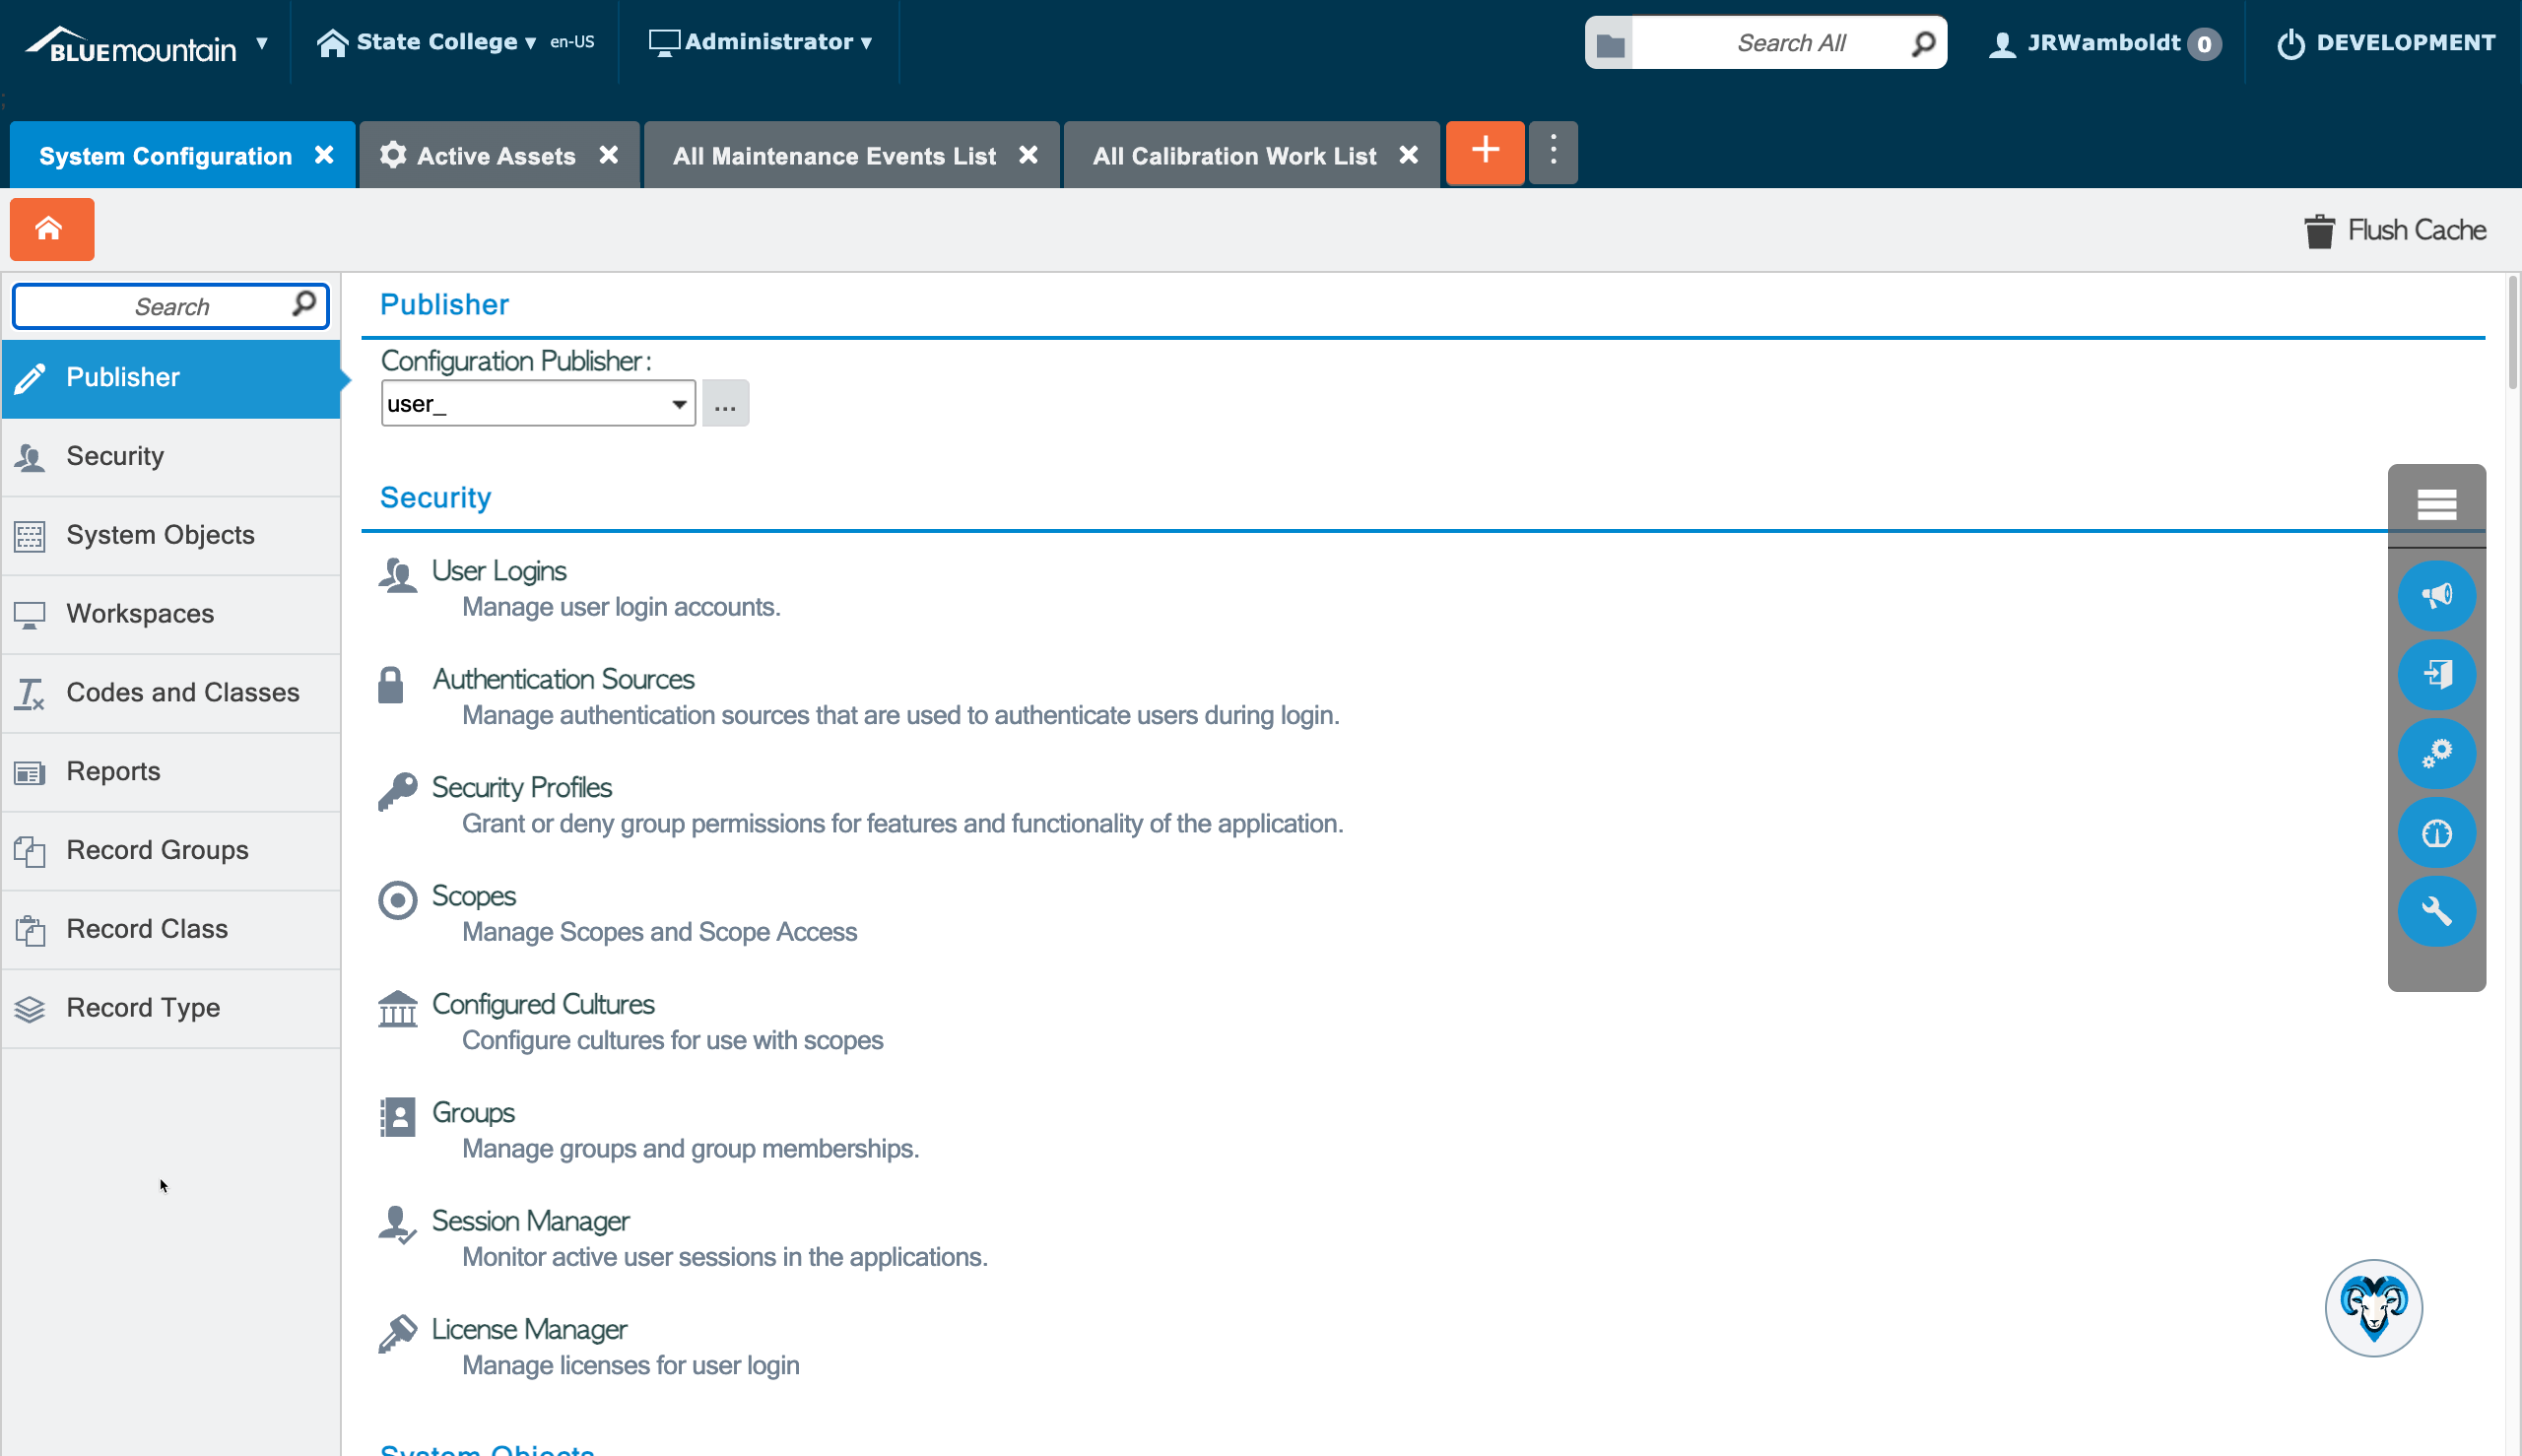Viewport: 2522px width, 1456px height.
Task: Open the Configuration Publisher dropdown
Action: coord(678,404)
